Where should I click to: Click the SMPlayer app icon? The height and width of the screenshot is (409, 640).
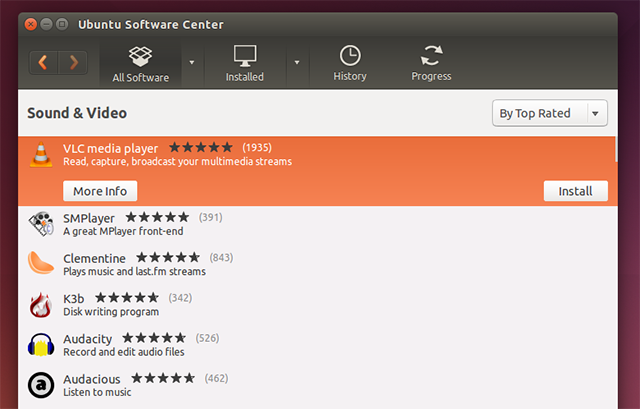click(x=41, y=224)
